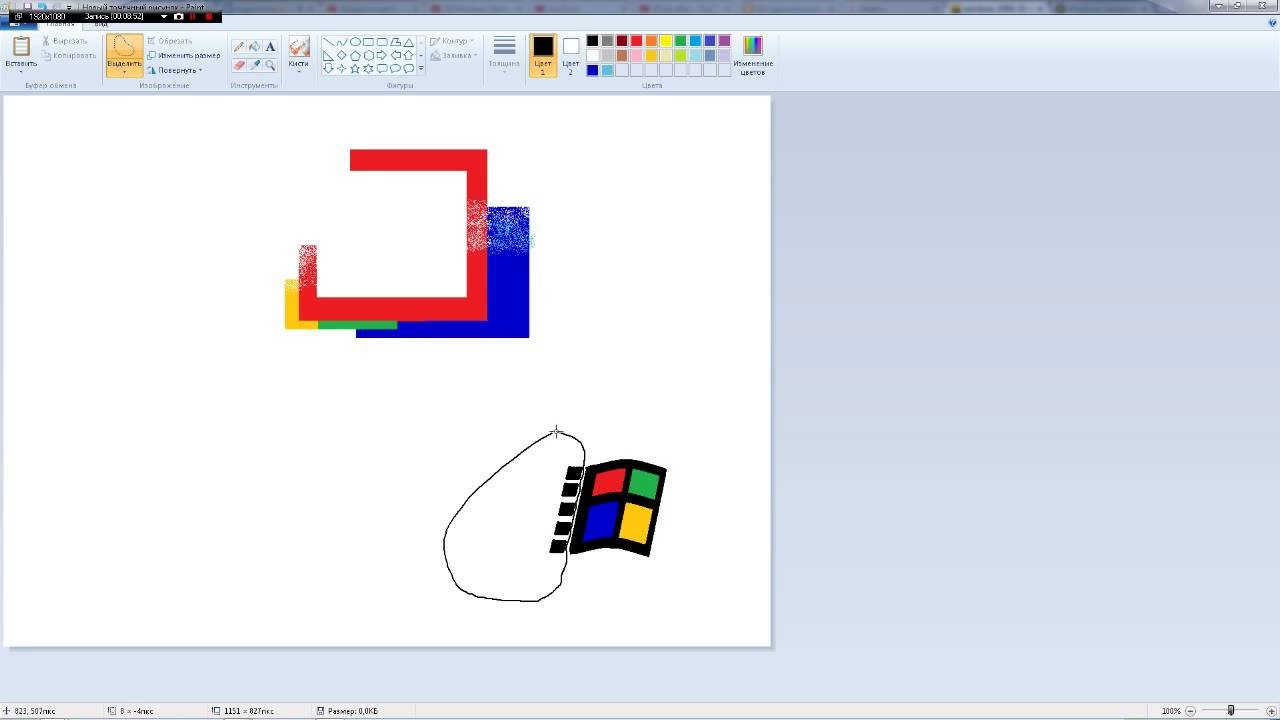
Task: Open the Outline (Контур) dropdown
Action: coord(453,41)
